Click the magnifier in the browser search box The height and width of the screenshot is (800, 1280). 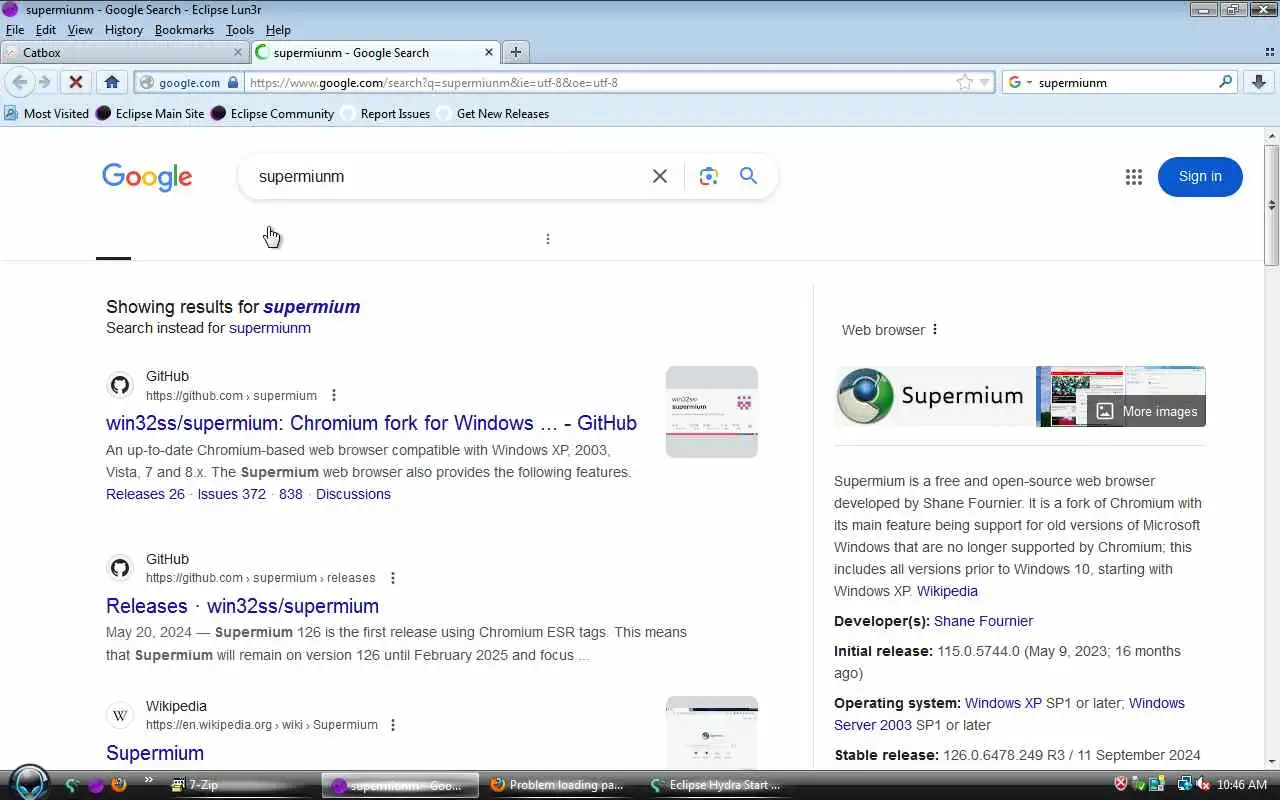click(1225, 82)
